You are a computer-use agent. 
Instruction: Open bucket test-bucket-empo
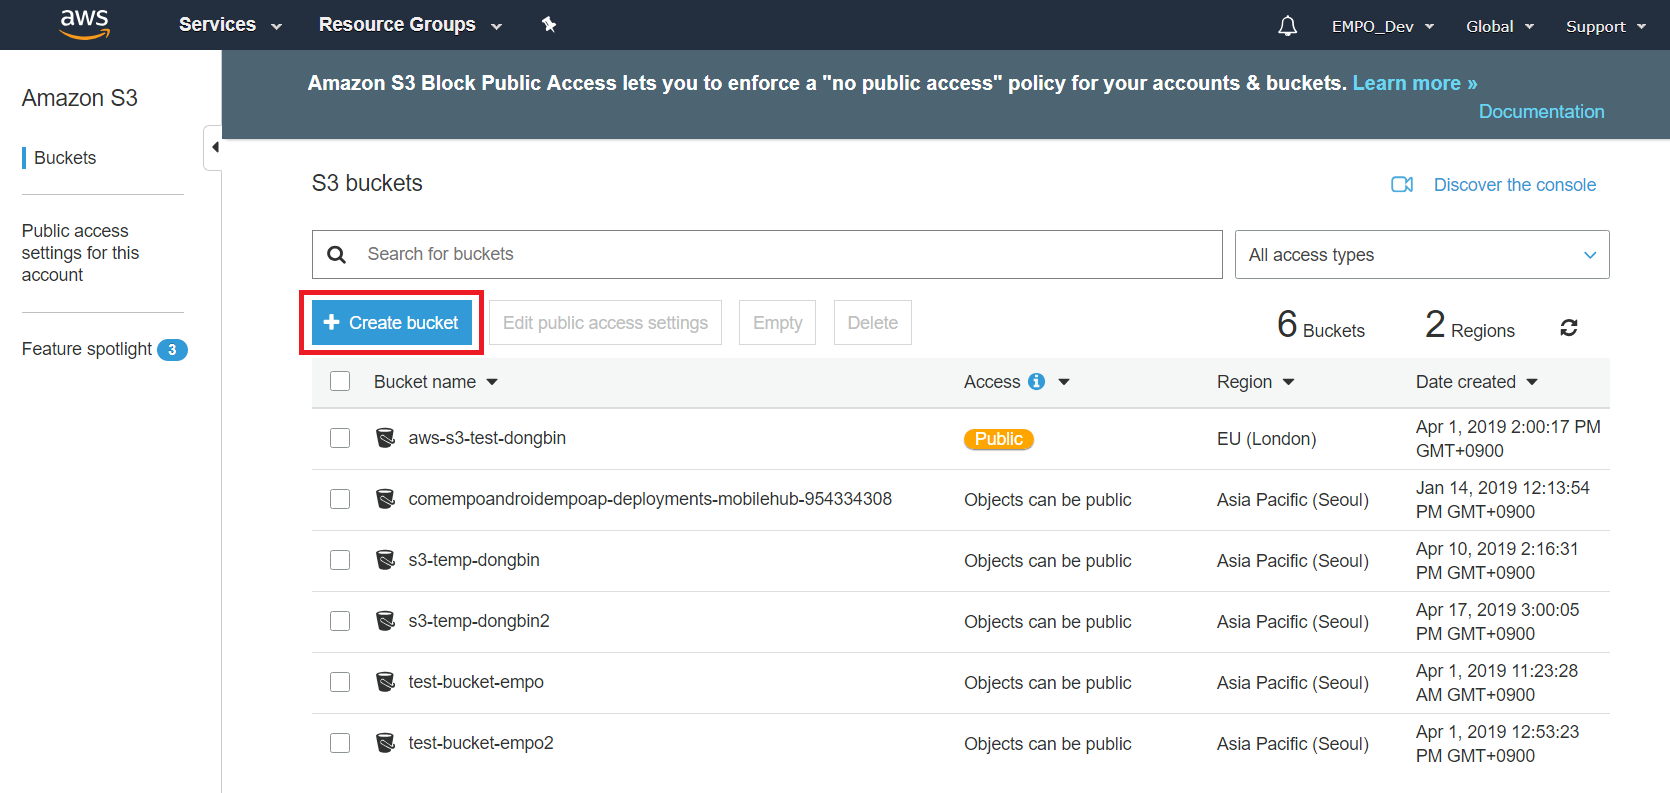click(476, 682)
